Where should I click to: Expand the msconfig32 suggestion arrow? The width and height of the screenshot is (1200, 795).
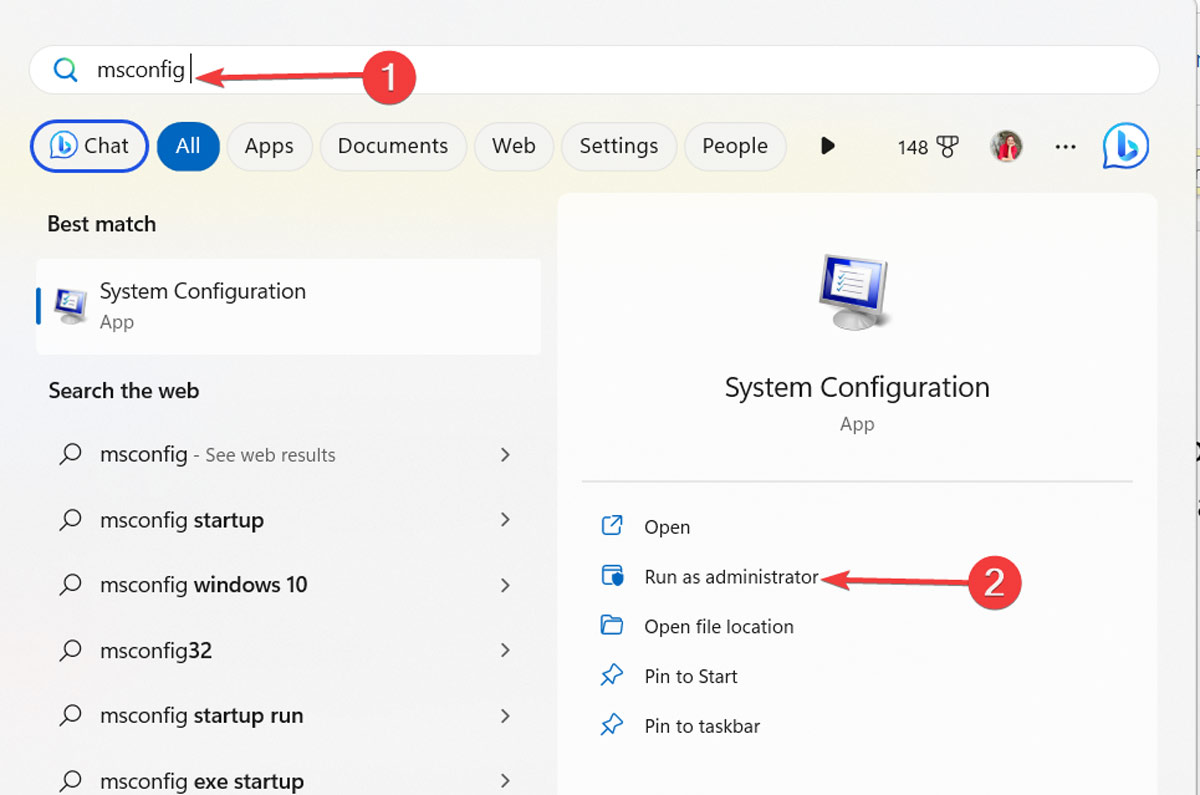[506, 650]
